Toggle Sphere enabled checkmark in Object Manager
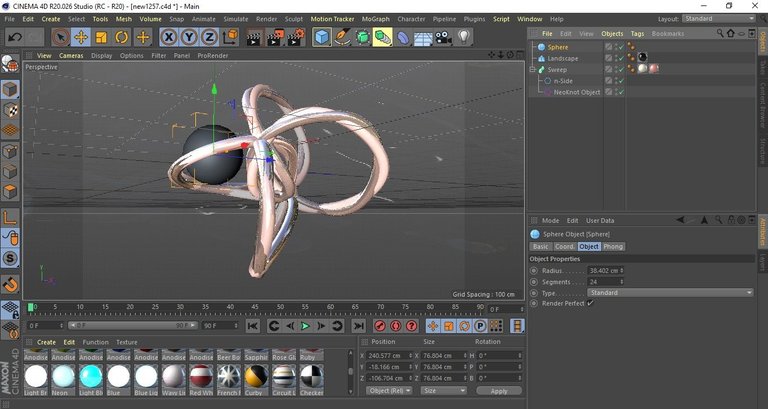768x409 pixels. [621, 47]
